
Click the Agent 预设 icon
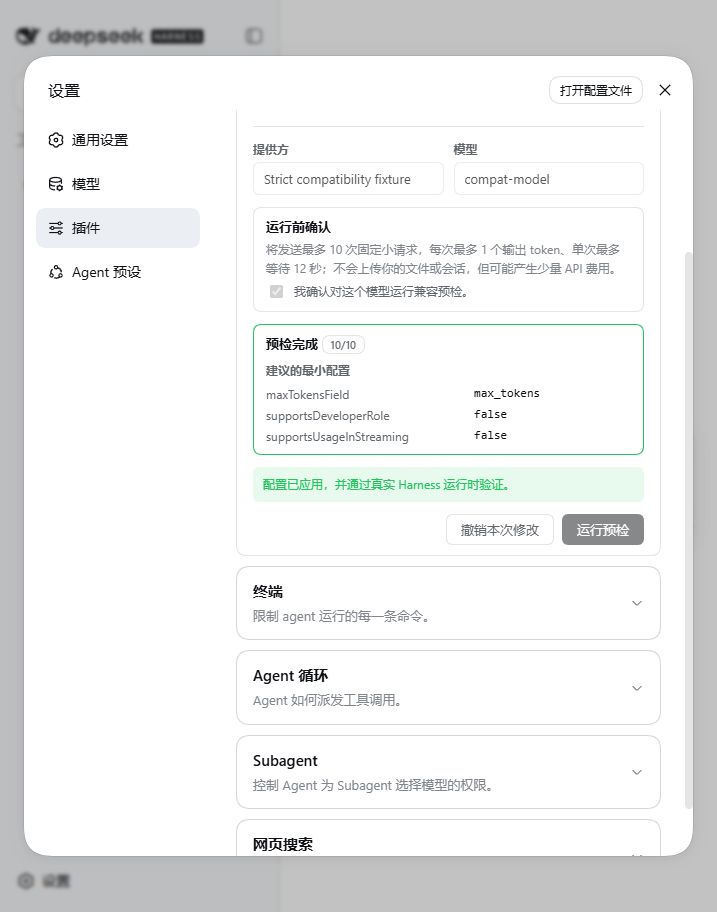click(x=56, y=272)
